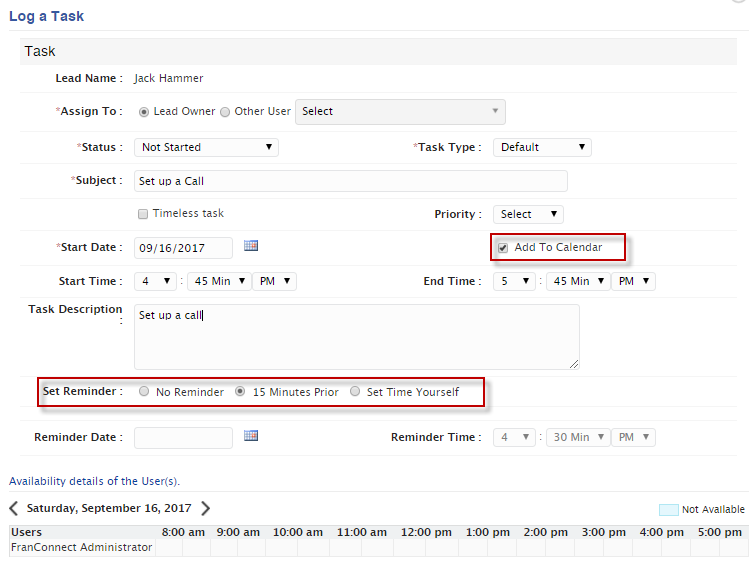Viewport: 751px width, 562px height.
Task: Open the Start Date calendar picker icon
Action: coord(251,246)
